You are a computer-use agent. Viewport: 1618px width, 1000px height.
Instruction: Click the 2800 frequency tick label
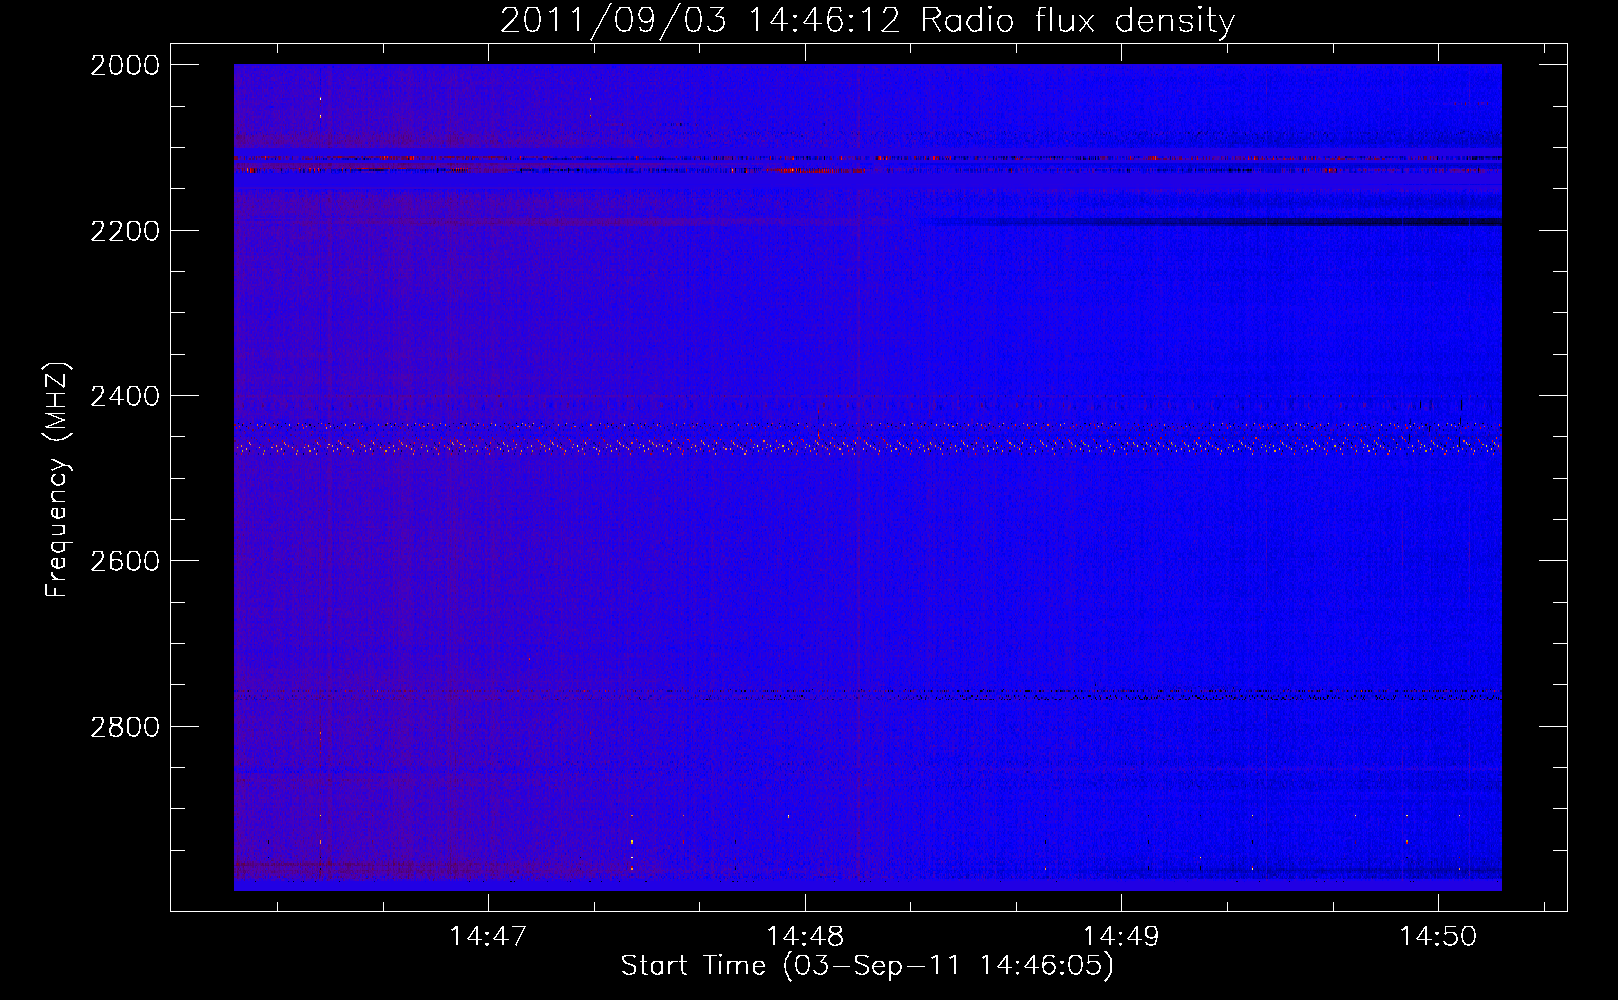(125, 727)
